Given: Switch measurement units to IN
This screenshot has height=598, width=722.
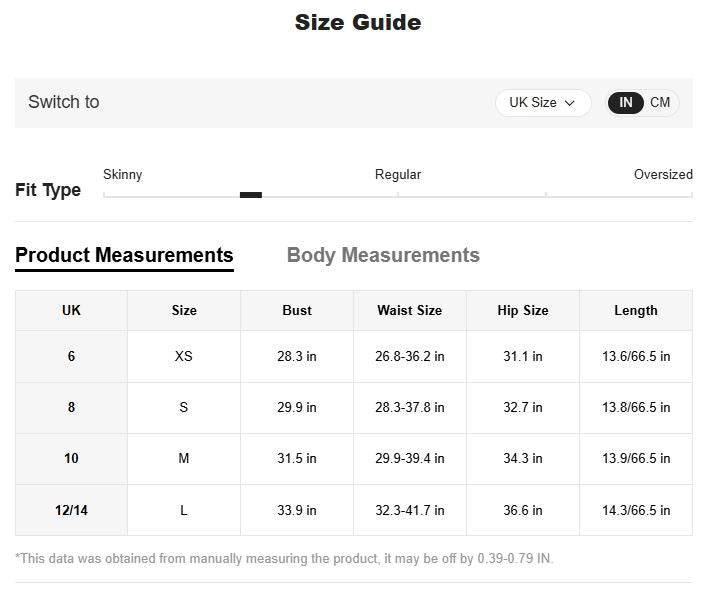Looking at the screenshot, I should click(626, 103).
